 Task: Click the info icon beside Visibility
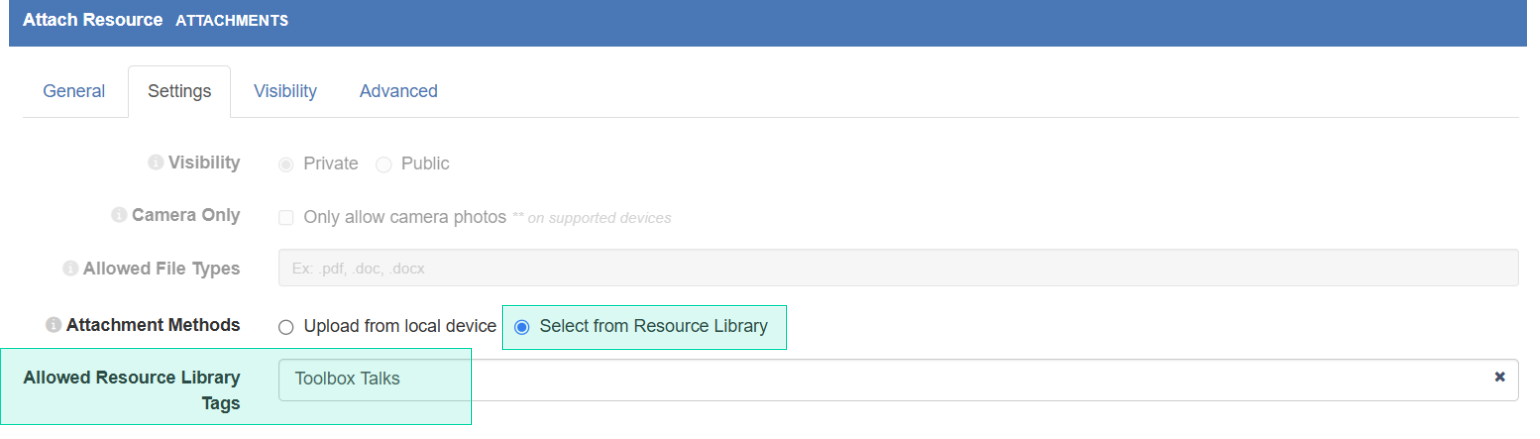point(155,163)
